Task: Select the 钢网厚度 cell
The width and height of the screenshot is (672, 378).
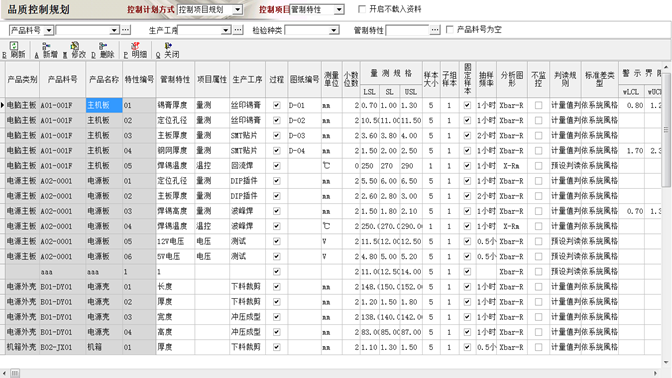Action: (x=175, y=150)
